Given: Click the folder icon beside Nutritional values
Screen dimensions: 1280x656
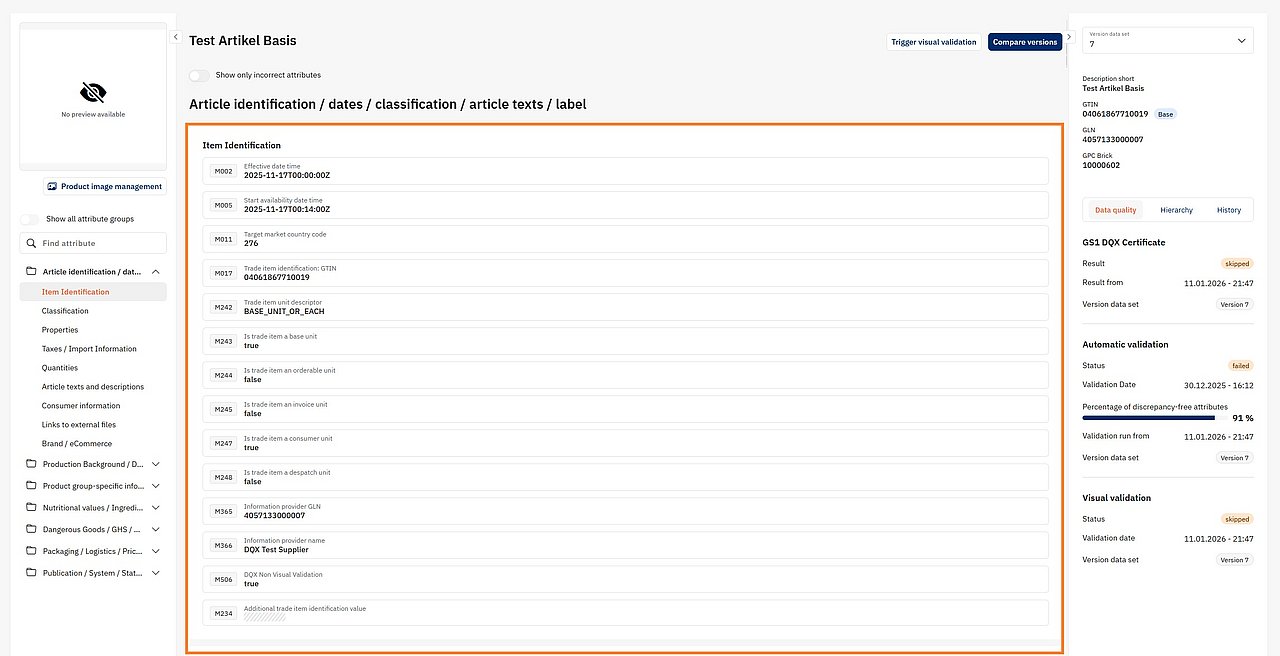Looking at the screenshot, I should [31, 508].
